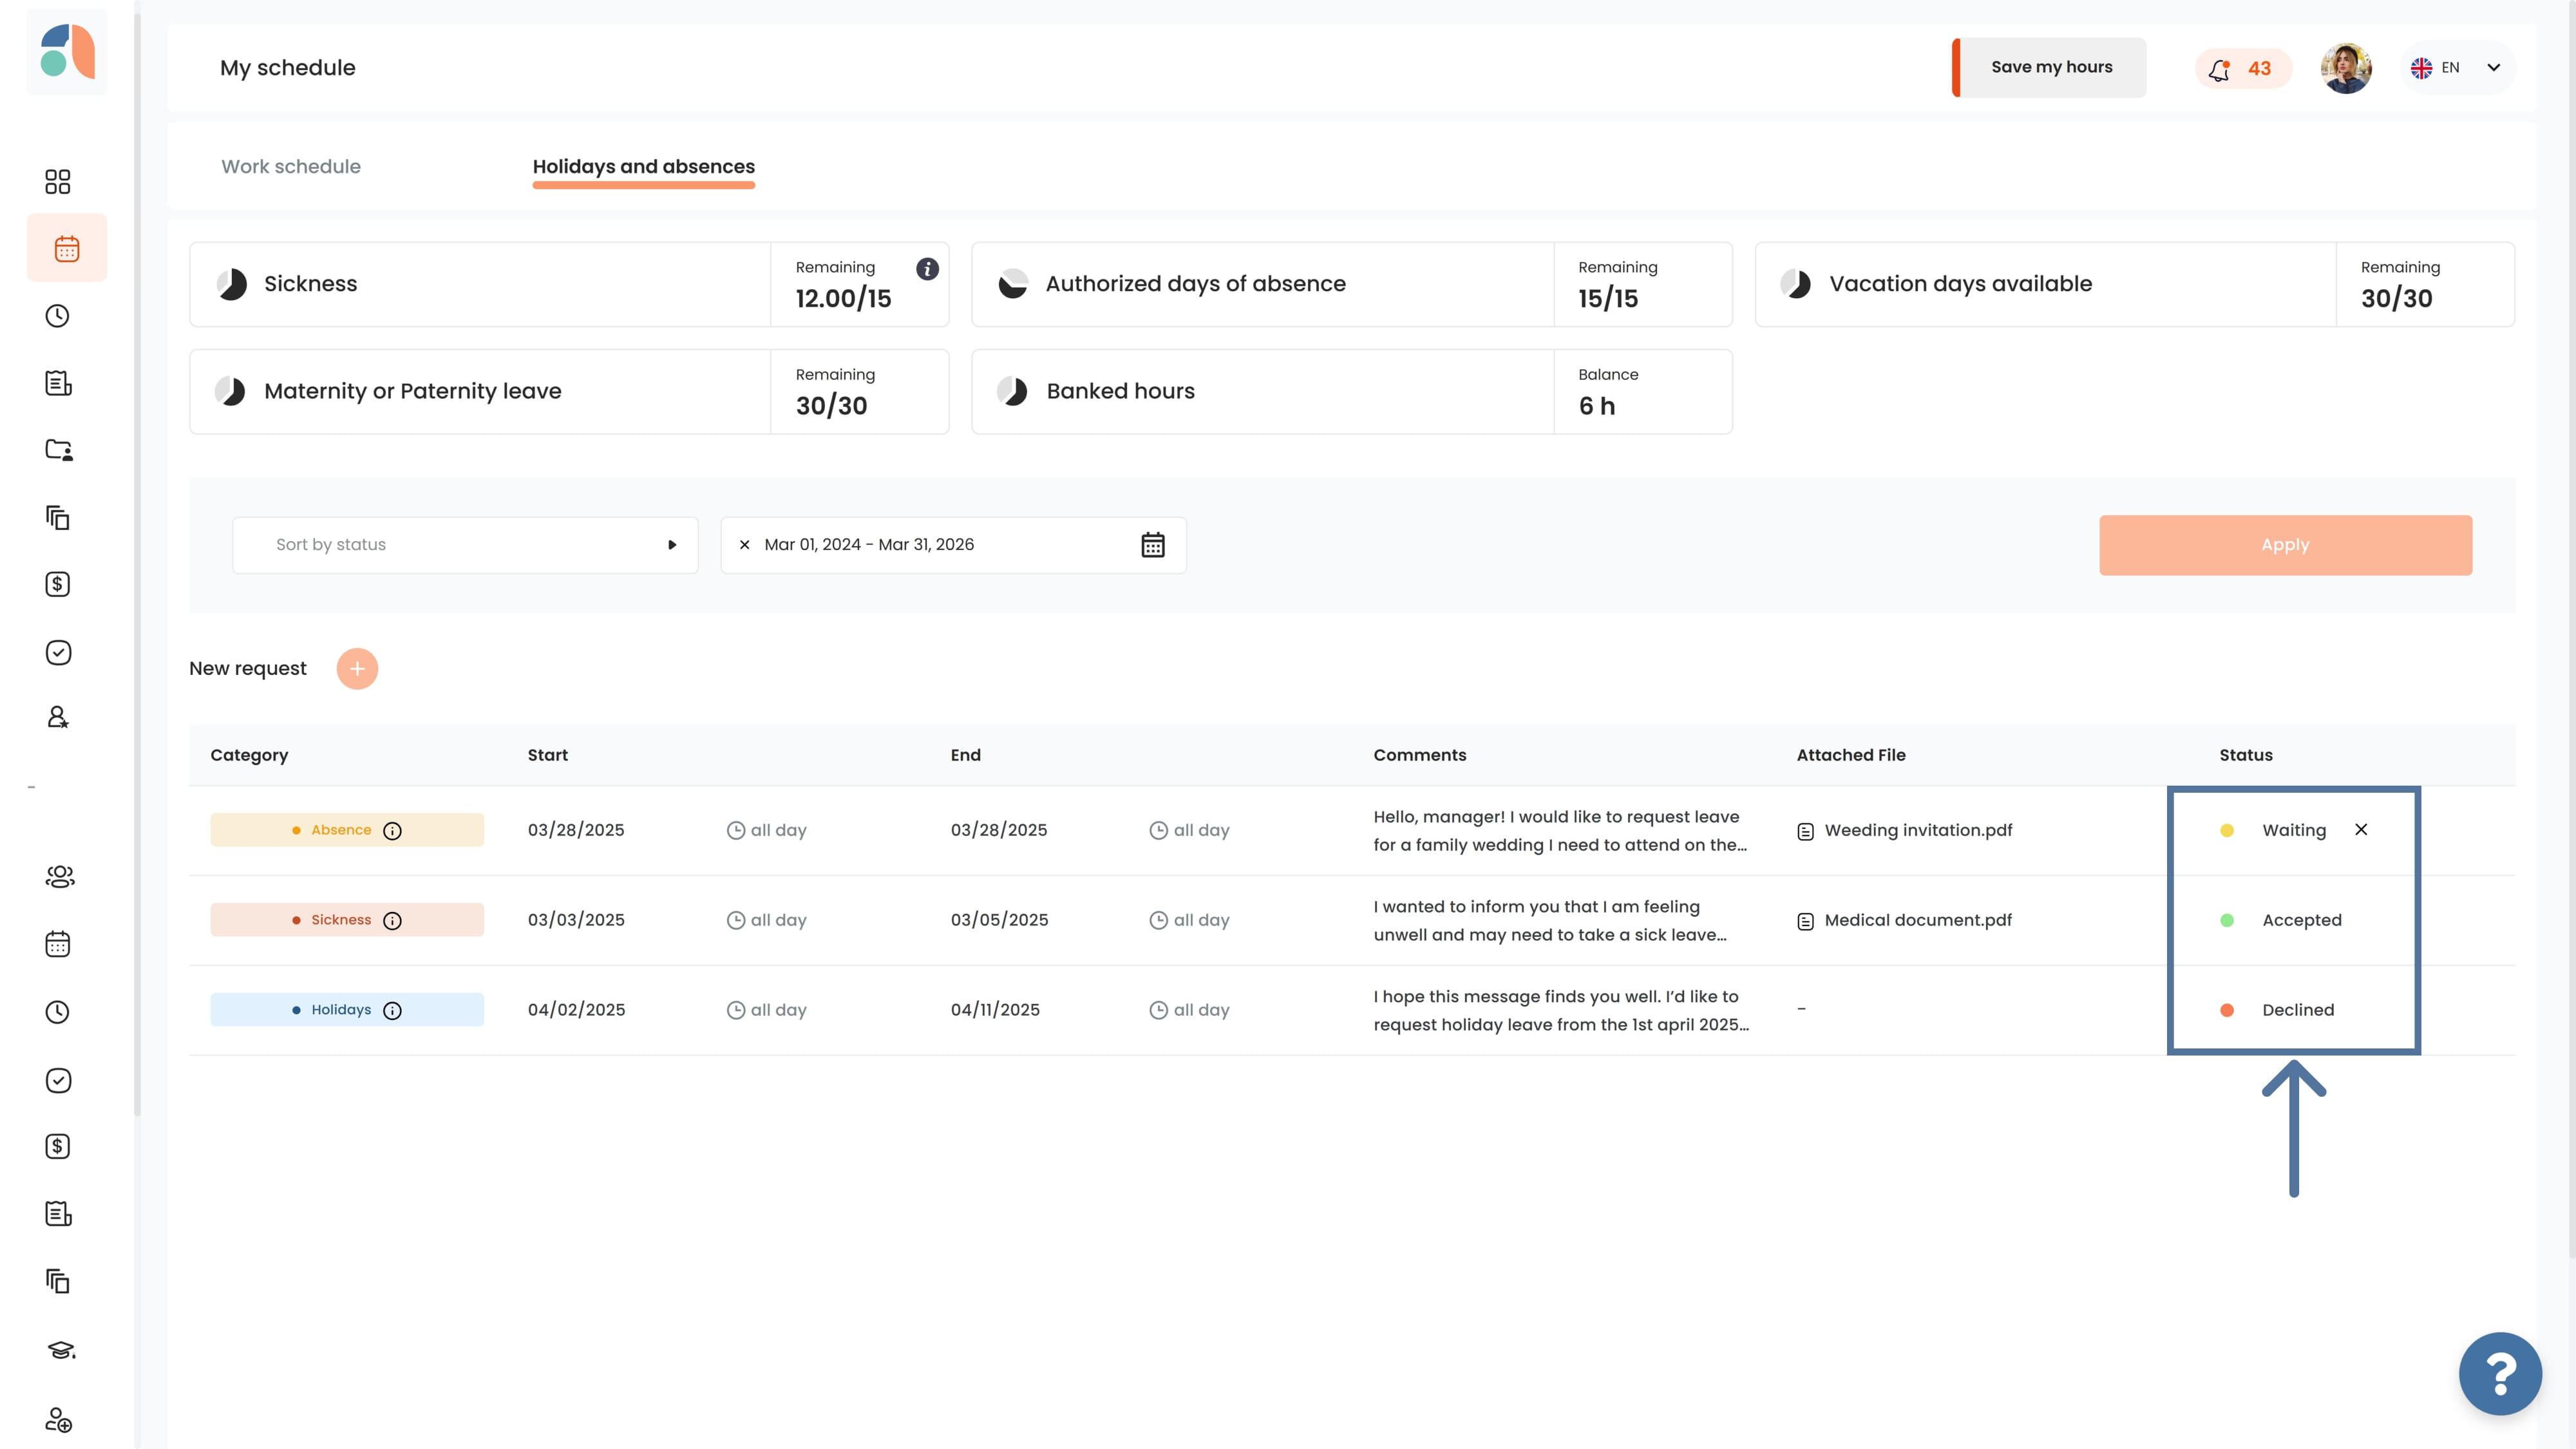This screenshot has height=1449, width=2576.
Task: Open the user with star sidebar icon
Action: click(x=58, y=717)
